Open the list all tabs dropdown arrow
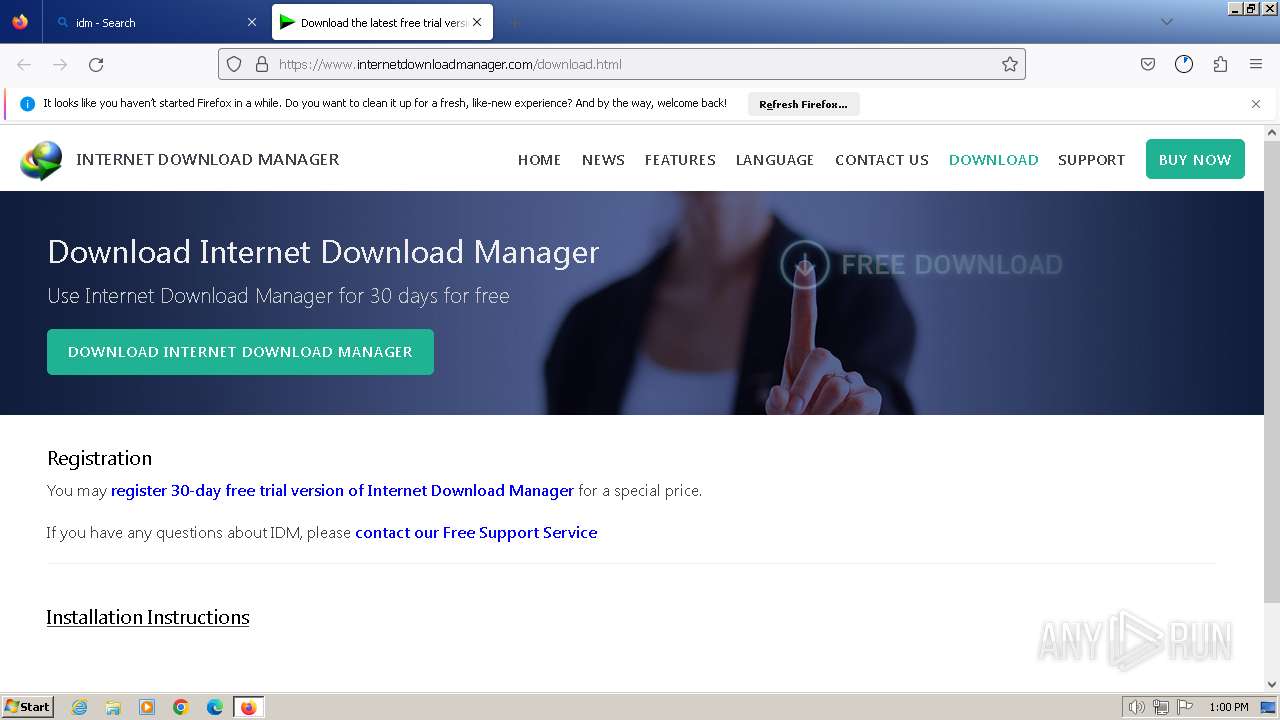This screenshot has height=720, width=1280. (x=1167, y=22)
